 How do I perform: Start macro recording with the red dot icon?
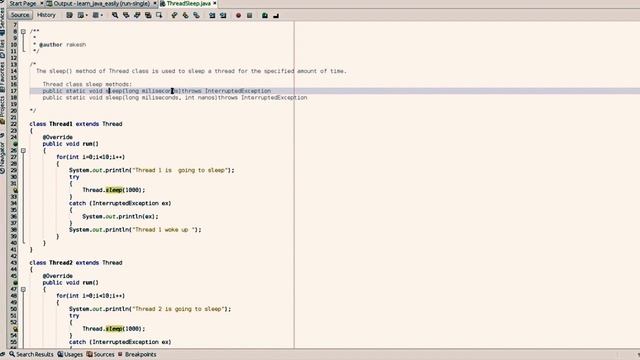pos(238,15)
